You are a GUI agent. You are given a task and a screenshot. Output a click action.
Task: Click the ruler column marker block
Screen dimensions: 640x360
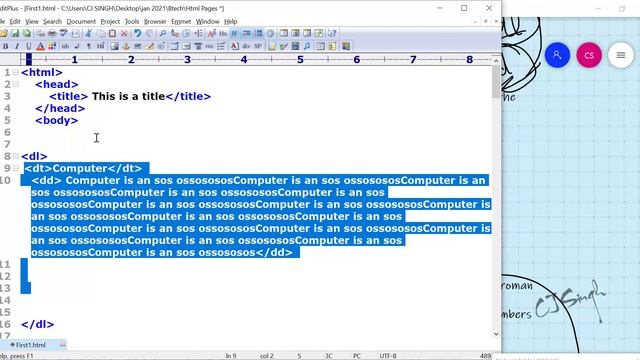29,60
